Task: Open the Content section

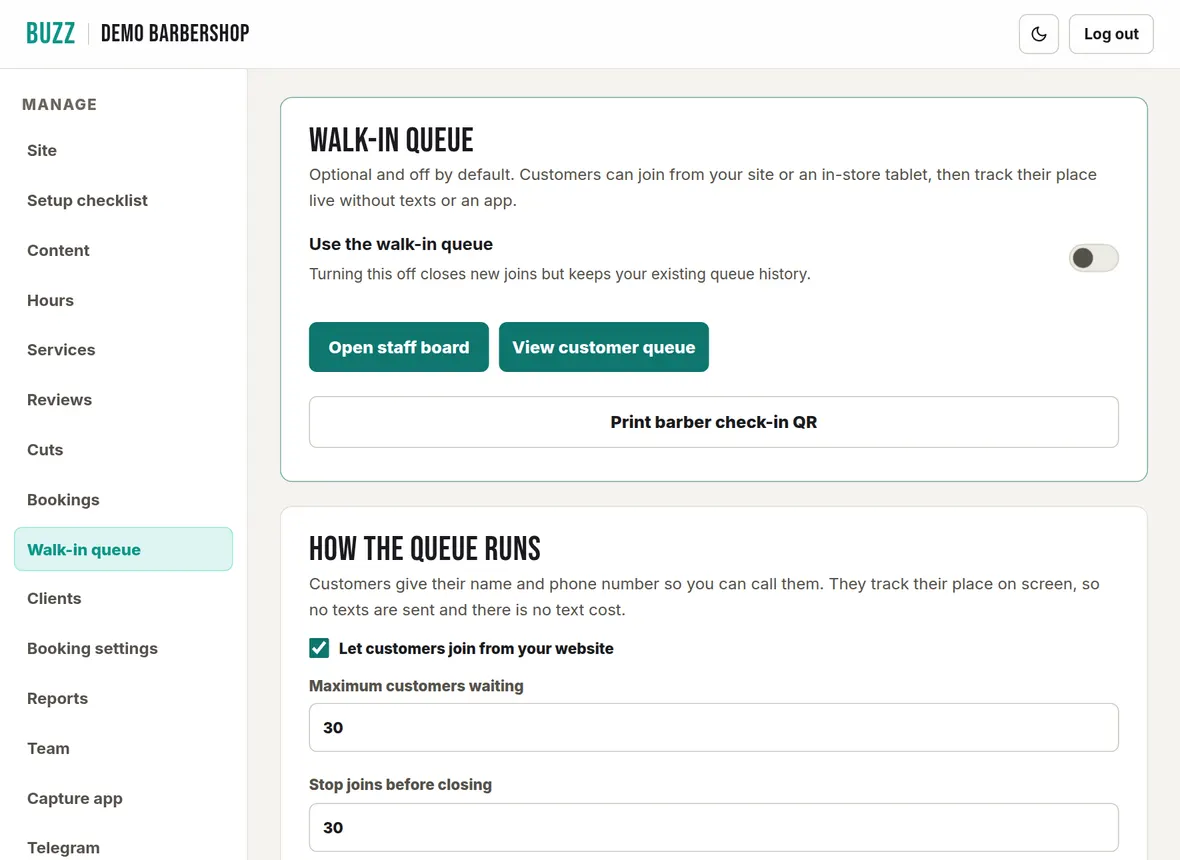Action: click(x=123, y=251)
